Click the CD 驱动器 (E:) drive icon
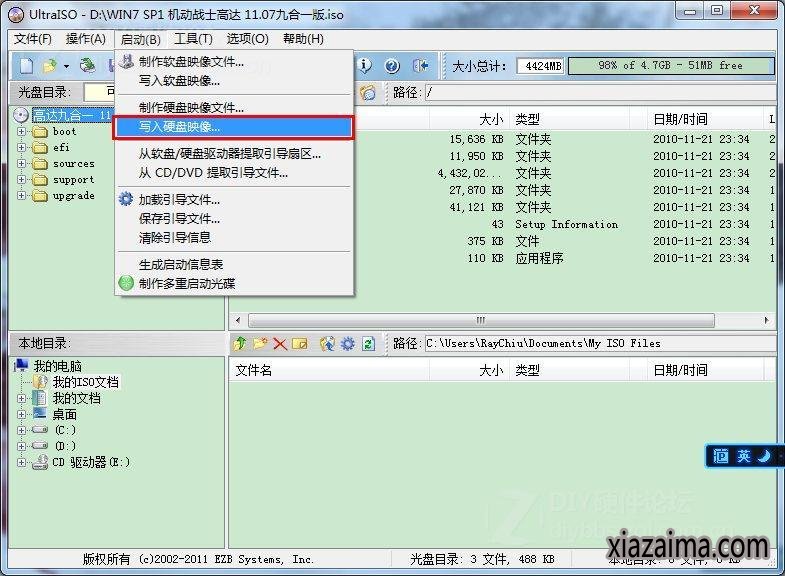 click(x=40, y=462)
